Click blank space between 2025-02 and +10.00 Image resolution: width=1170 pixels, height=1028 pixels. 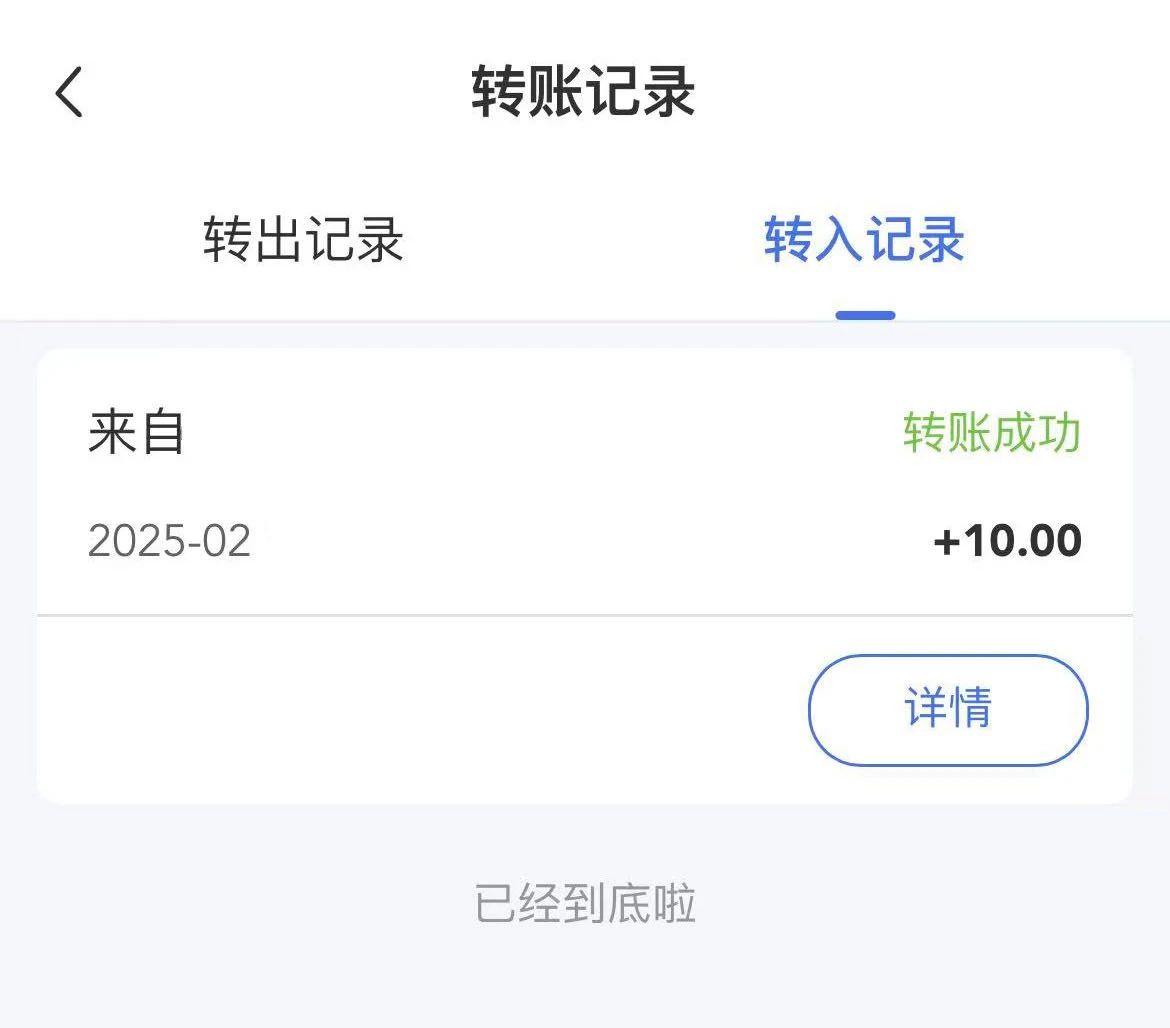(590, 541)
